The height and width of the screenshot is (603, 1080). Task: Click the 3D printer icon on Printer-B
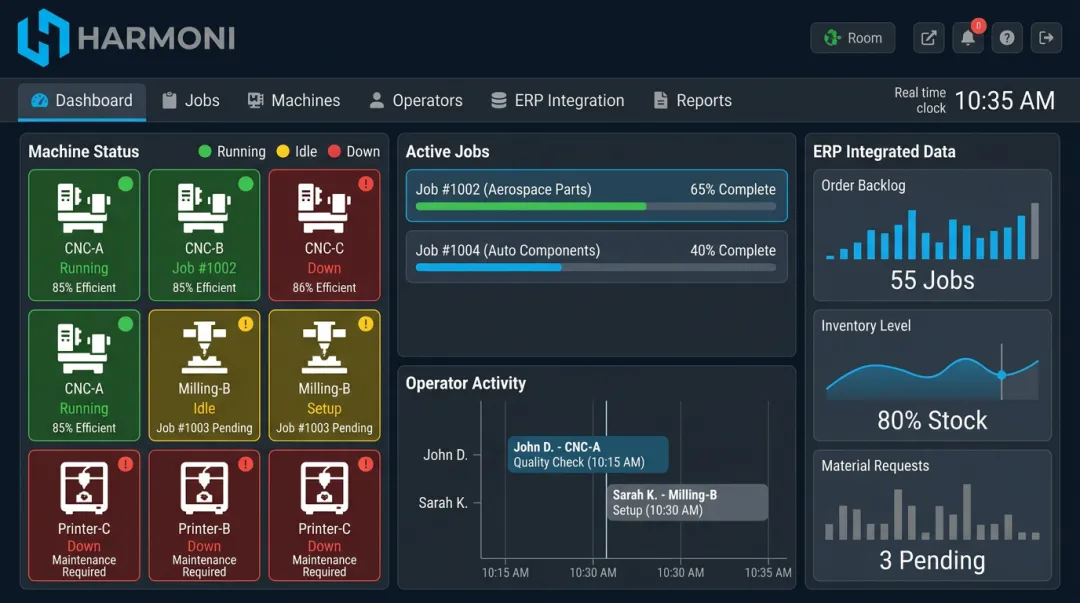coord(204,488)
